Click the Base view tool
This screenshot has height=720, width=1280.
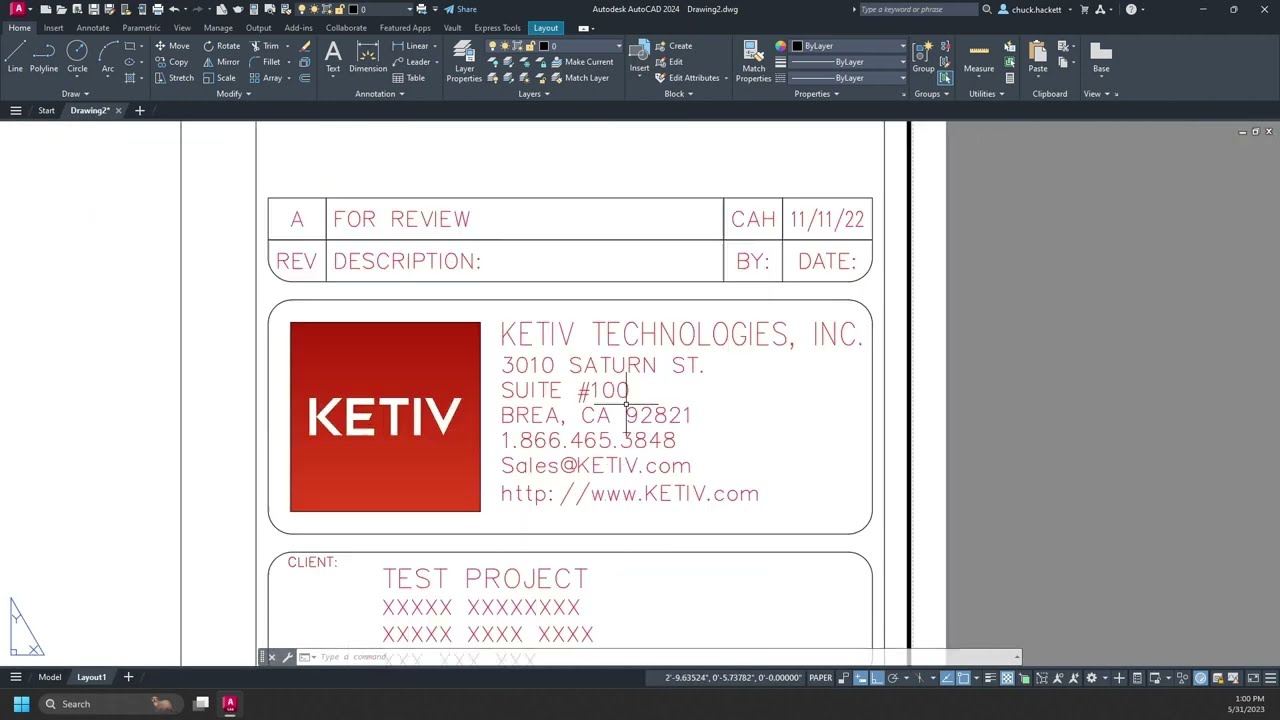(x=1101, y=57)
